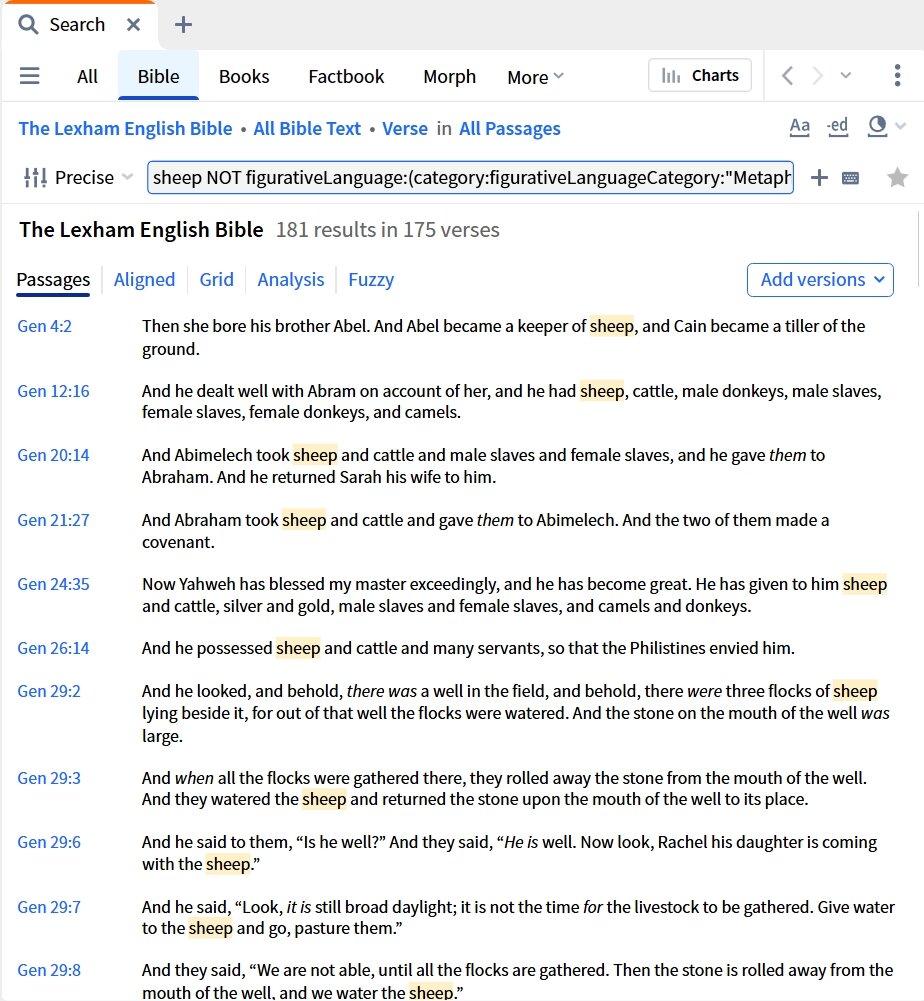Open the hamburger panel menu
Image resolution: width=924 pixels, height=1001 pixels.
[x=29, y=76]
